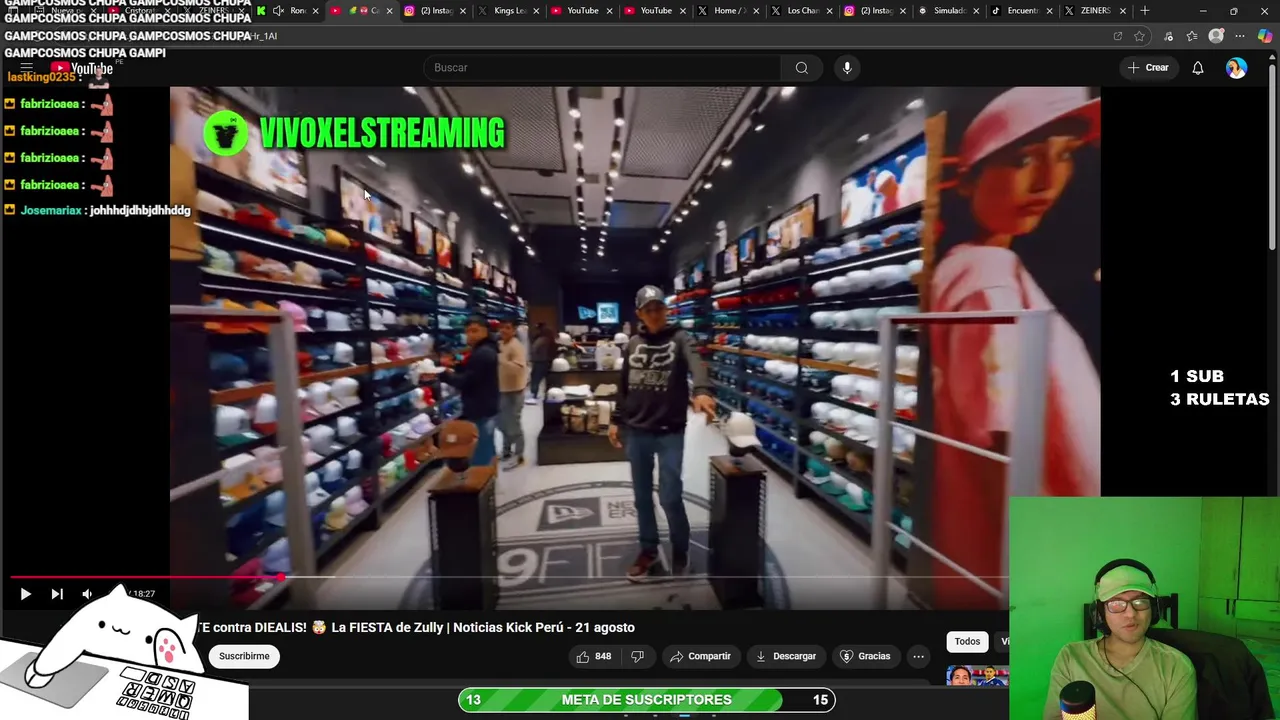Switch to the Simulador browser tab

coord(948,11)
